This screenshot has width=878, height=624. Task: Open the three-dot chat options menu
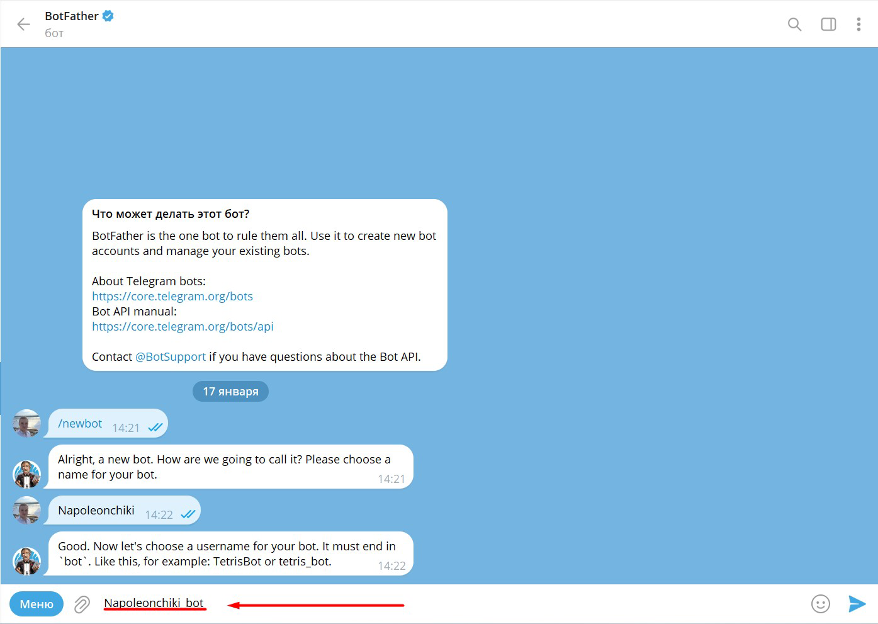click(x=858, y=24)
